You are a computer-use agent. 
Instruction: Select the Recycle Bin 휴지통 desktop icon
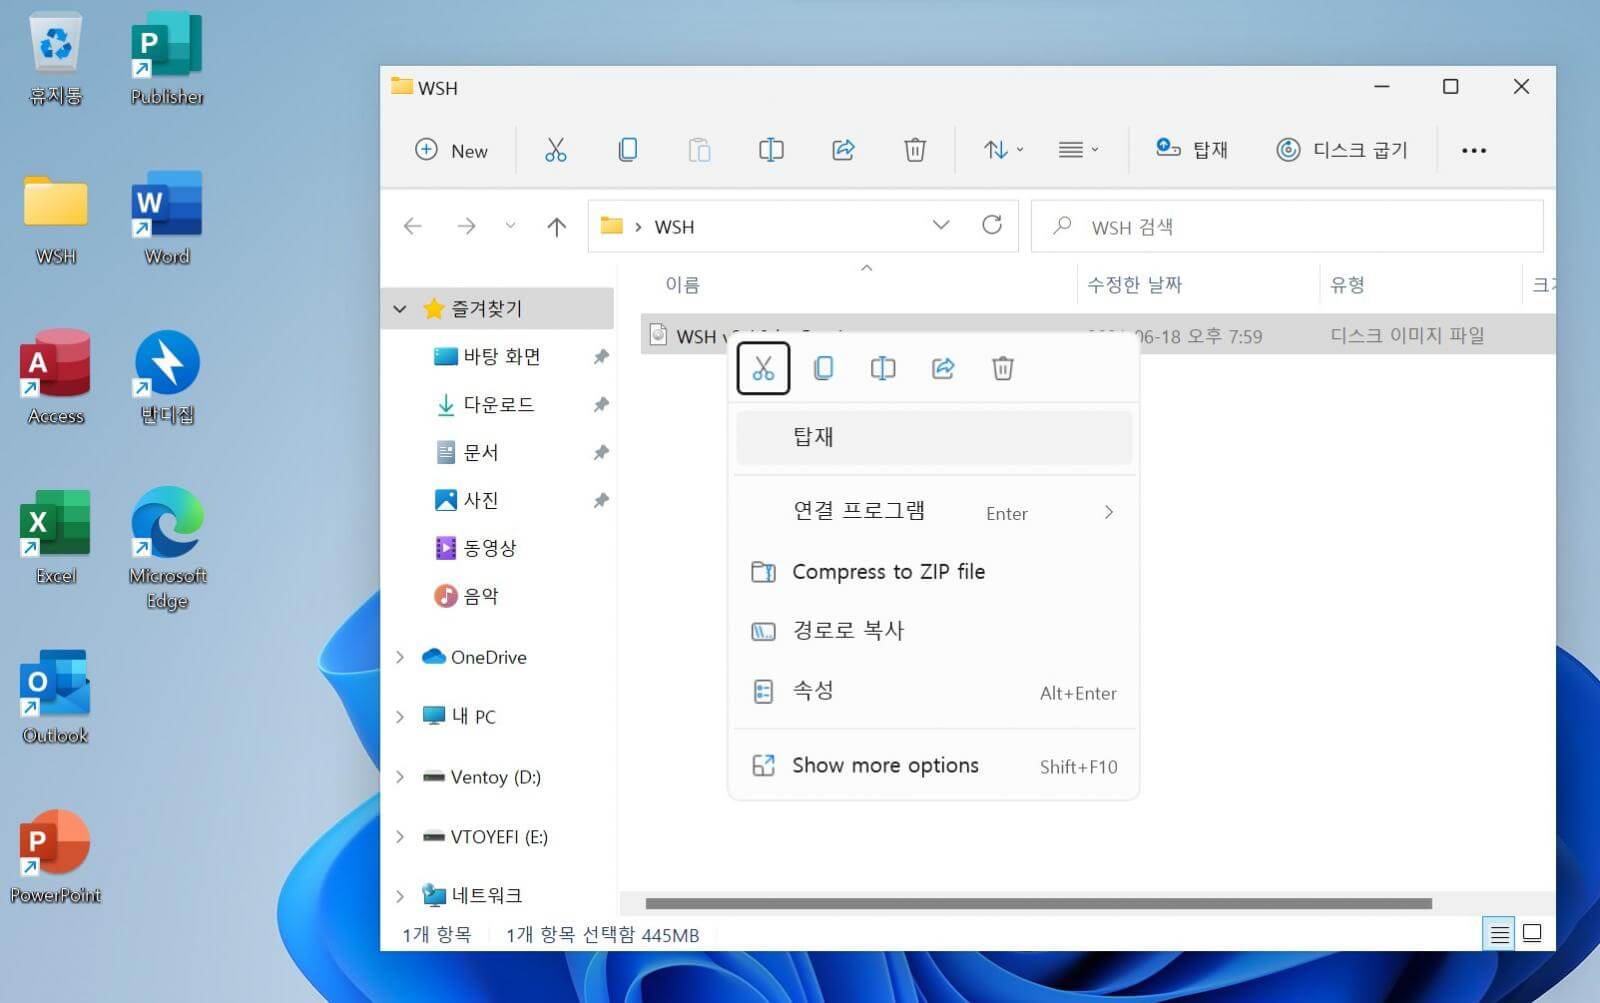tap(56, 60)
